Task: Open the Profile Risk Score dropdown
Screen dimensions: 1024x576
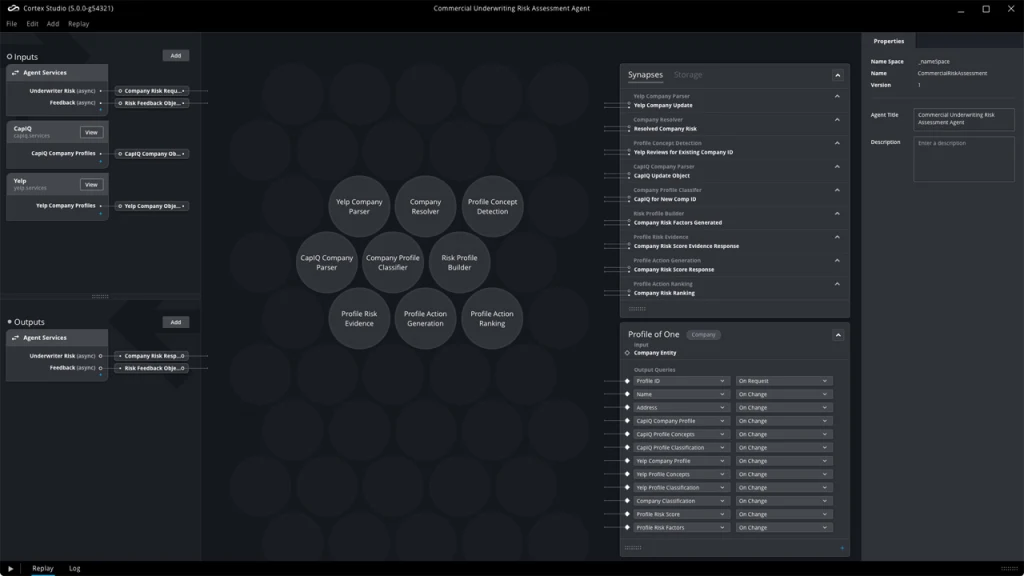Action: coord(681,514)
